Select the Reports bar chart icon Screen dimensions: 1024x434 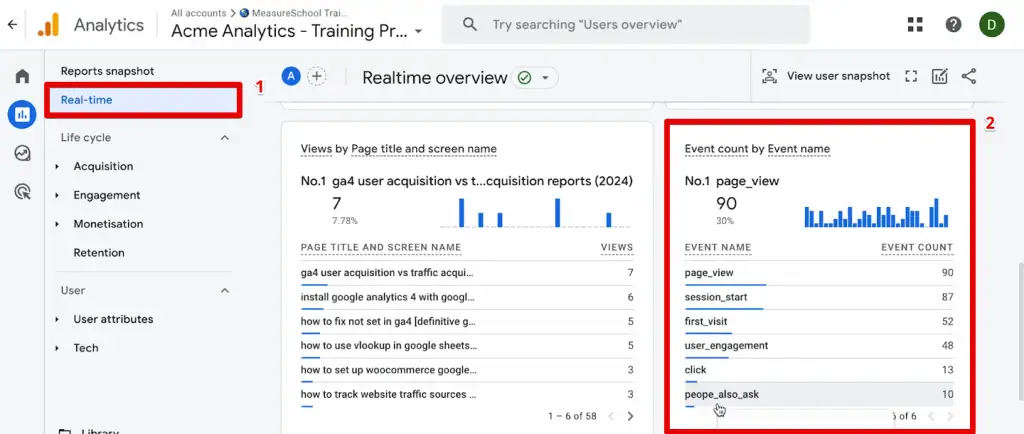[x=22, y=115]
